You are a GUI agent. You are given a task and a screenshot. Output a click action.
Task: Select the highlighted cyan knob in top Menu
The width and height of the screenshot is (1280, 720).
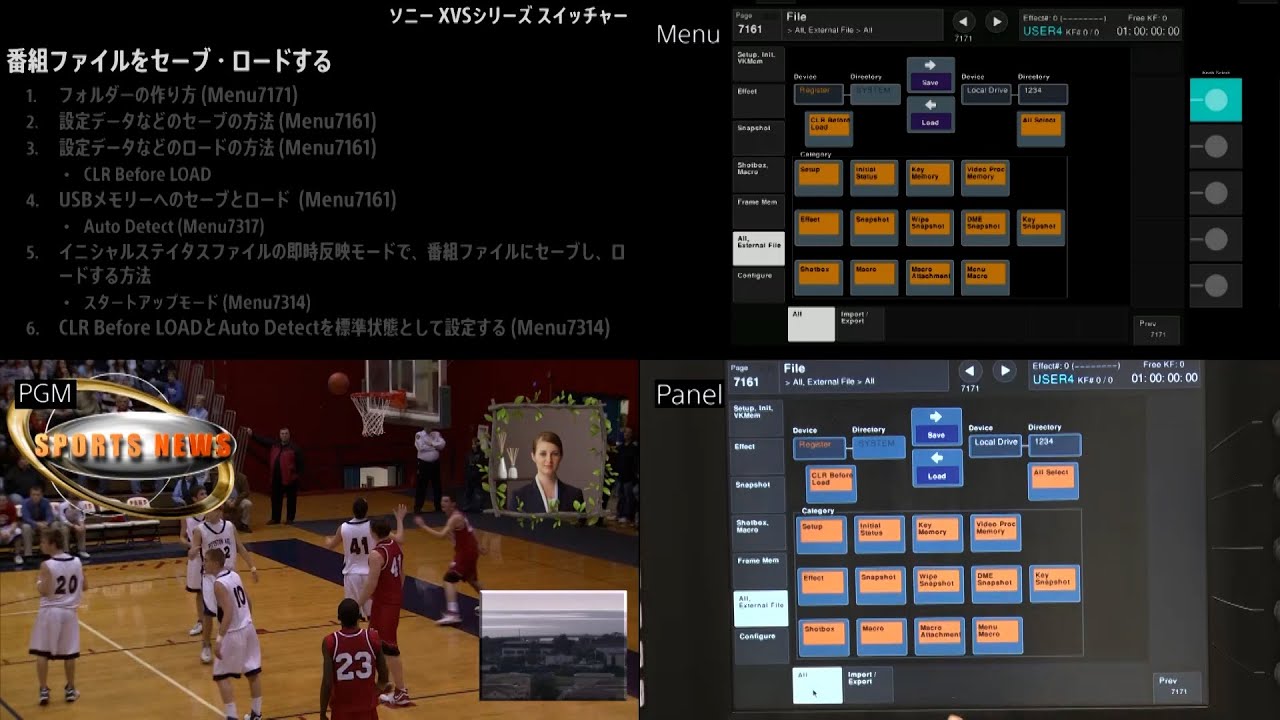click(1215, 100)
